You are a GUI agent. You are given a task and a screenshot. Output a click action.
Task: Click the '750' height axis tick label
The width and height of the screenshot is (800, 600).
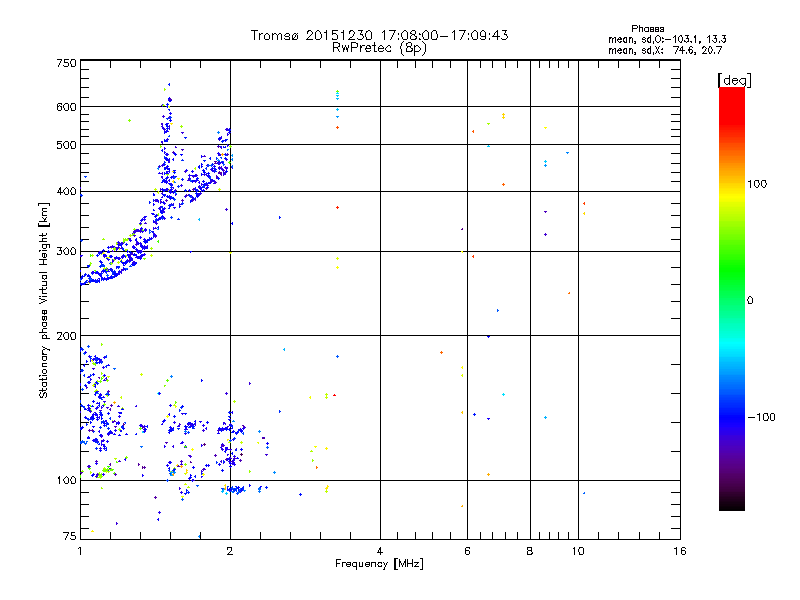(66, 63)
